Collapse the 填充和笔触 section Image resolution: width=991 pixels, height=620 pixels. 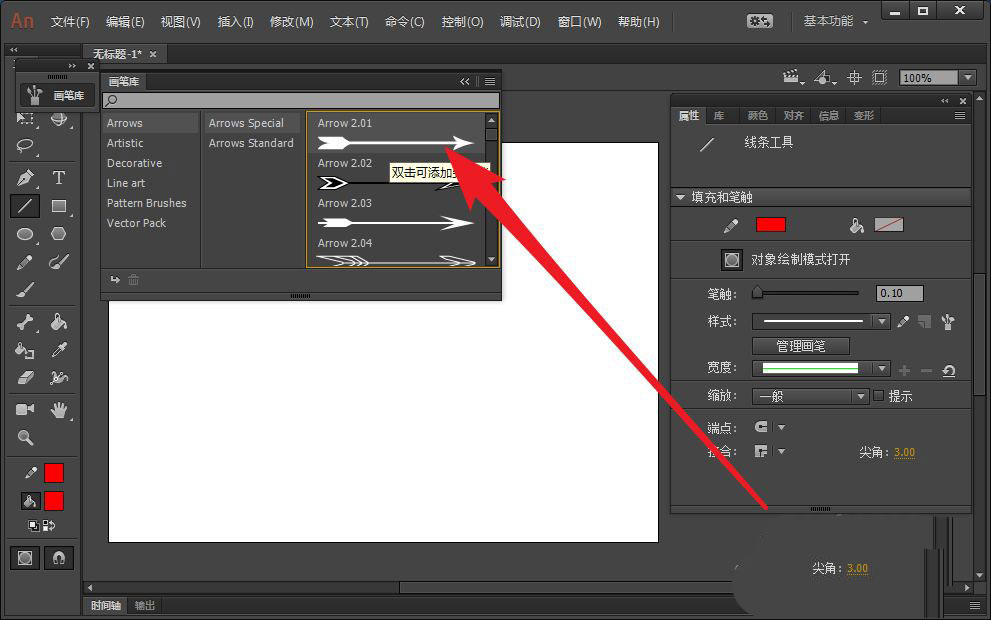tap(680, 197)
